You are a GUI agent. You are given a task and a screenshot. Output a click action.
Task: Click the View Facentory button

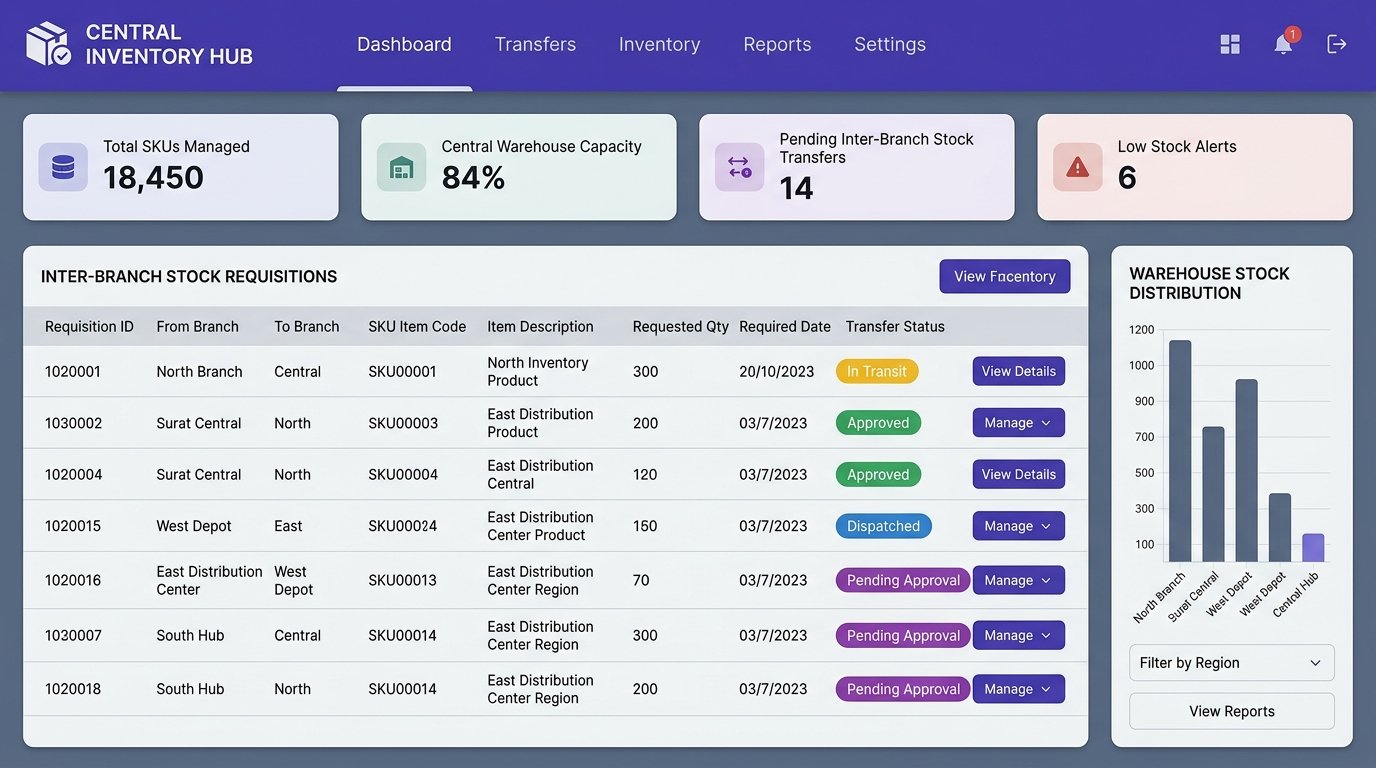tap(1005, 277)
